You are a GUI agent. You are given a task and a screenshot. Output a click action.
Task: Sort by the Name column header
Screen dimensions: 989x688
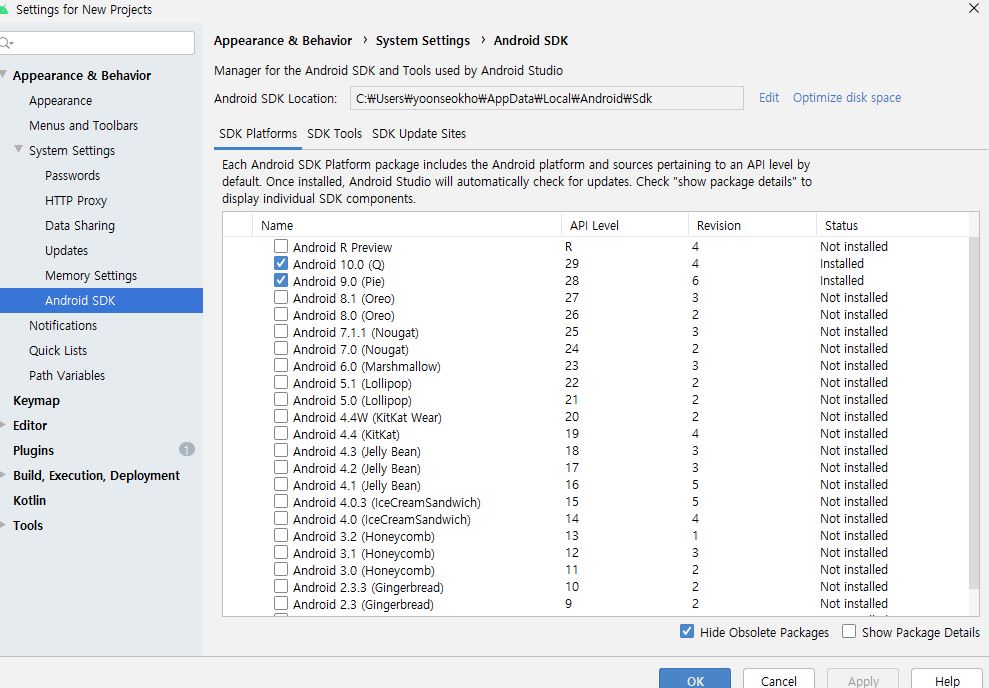pos(407,225)
